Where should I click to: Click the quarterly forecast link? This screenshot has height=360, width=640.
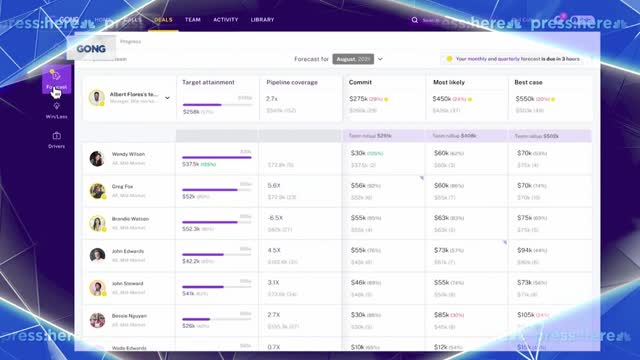[509, 59]
